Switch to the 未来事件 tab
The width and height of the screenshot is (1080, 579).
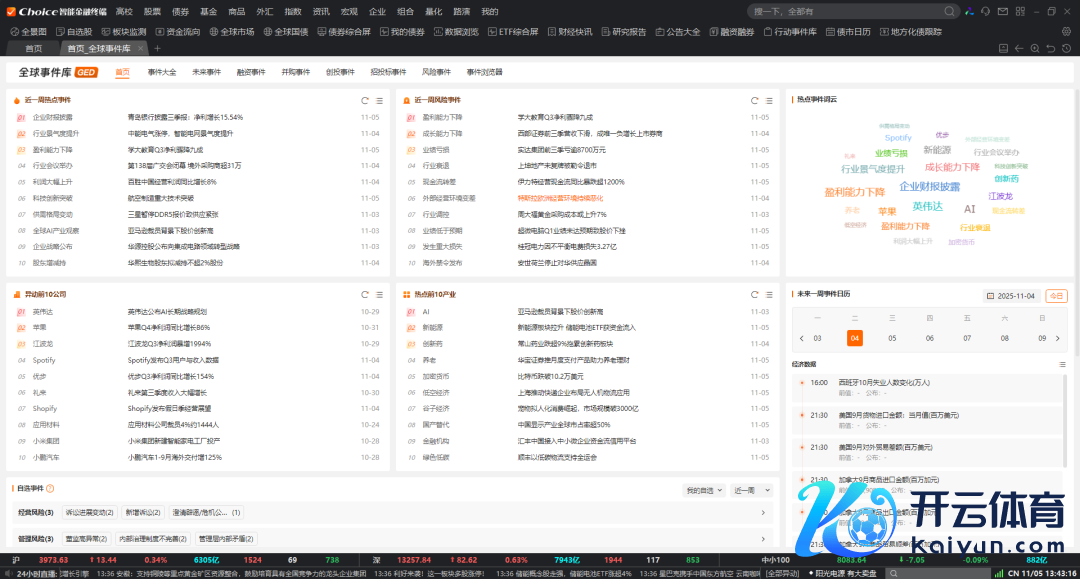[x=206, y=72]
